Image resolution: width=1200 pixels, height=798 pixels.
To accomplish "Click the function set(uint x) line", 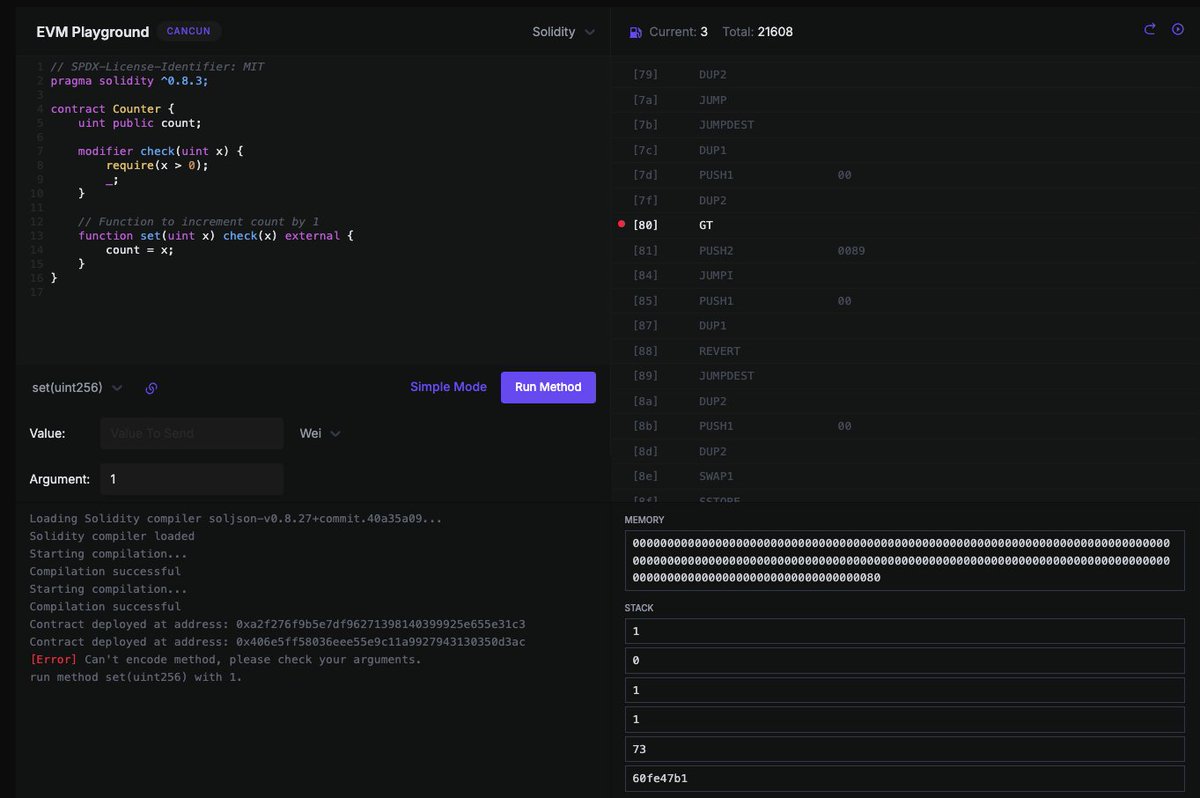I will (216, 235).
